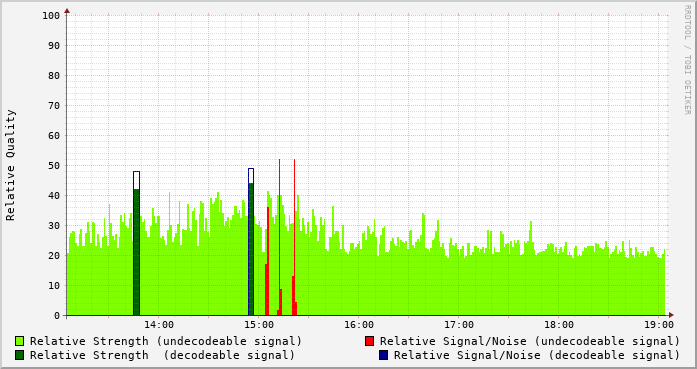Click the 15:00 time axis label
The height and width of the screenshot is (369, 697).
259,325
